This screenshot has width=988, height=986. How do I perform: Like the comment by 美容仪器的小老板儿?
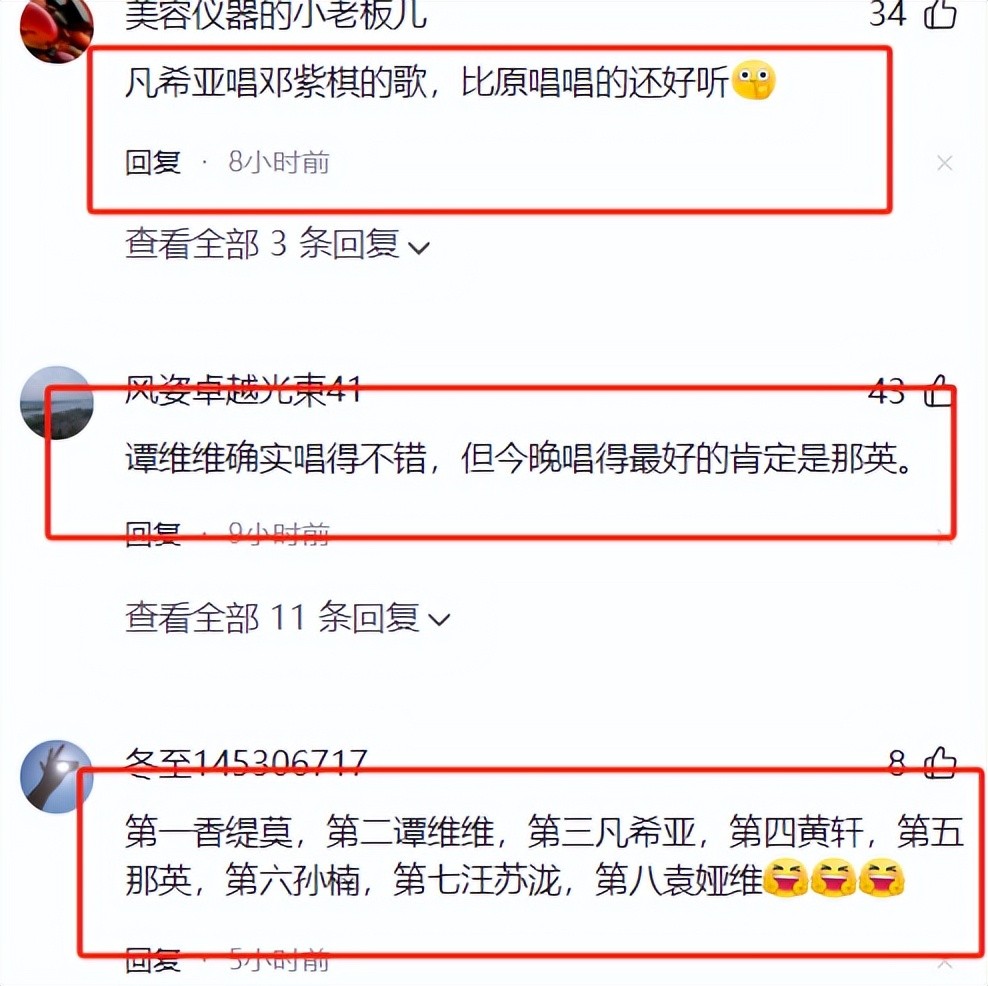click(x=941, y=14)
